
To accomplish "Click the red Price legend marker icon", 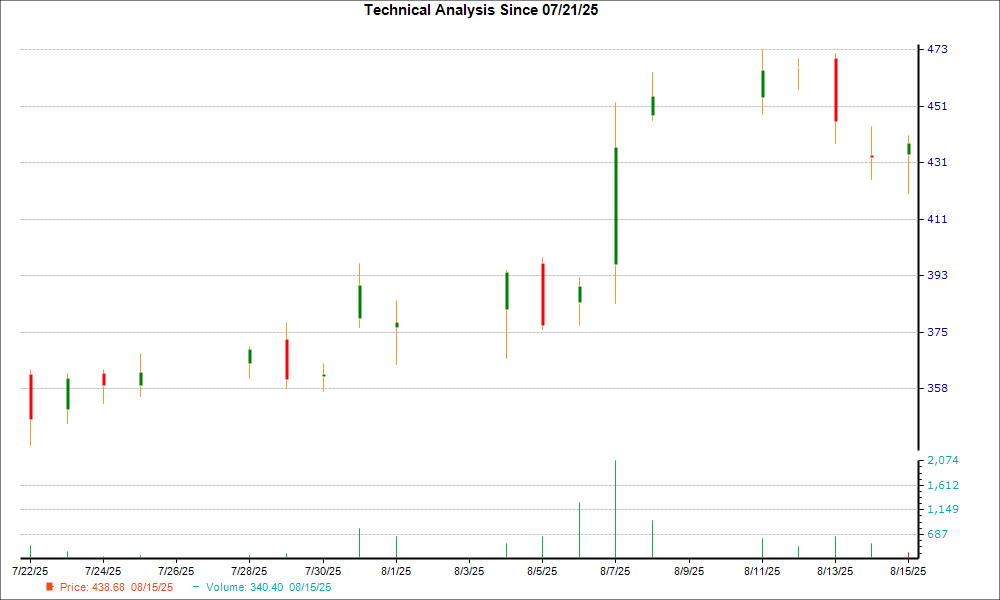I will point(50,587).
